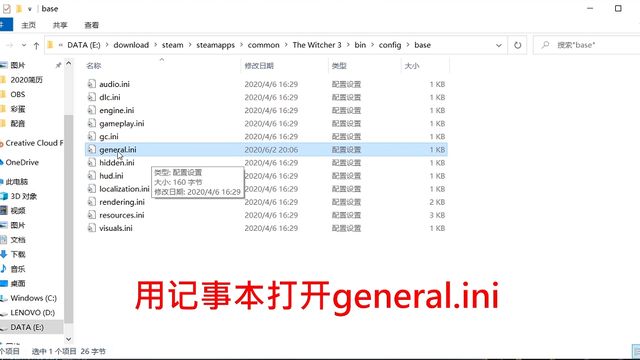Navigate to 'The Witcher 3' breadcrumb
640x360 pixels.
coord(317,45)
